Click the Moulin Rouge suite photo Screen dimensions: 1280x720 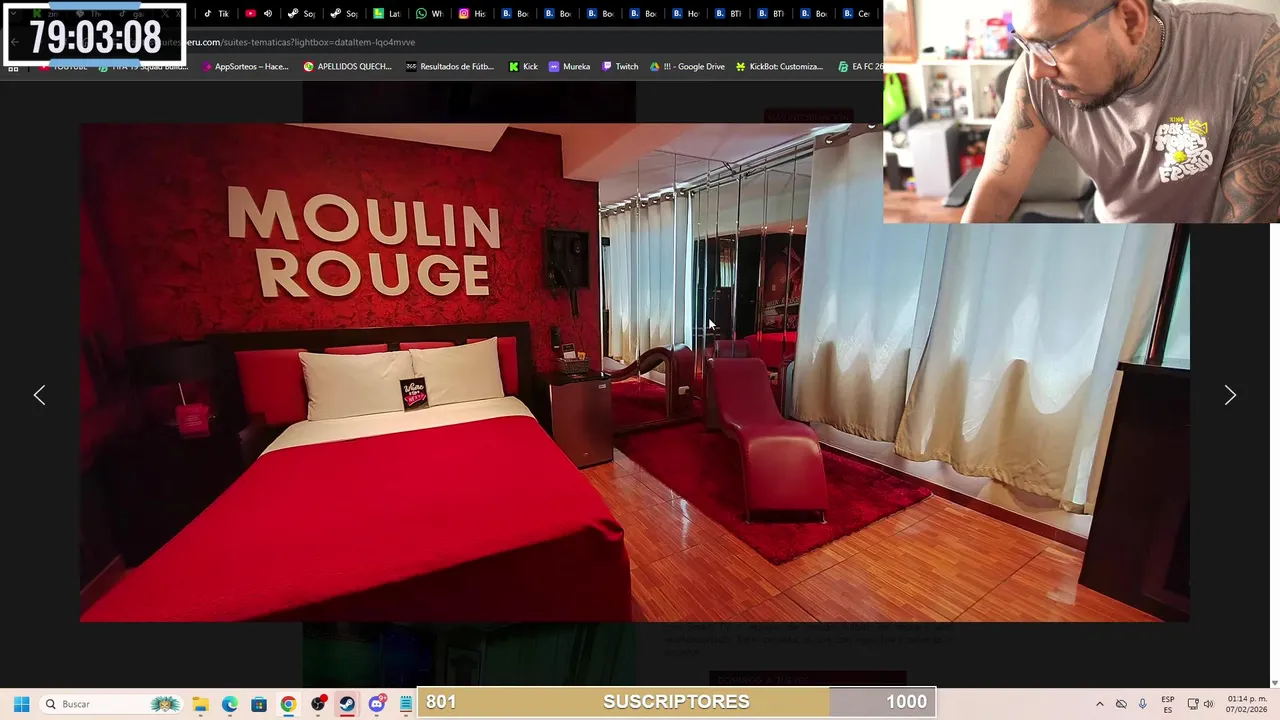click(x=635, y=372)
